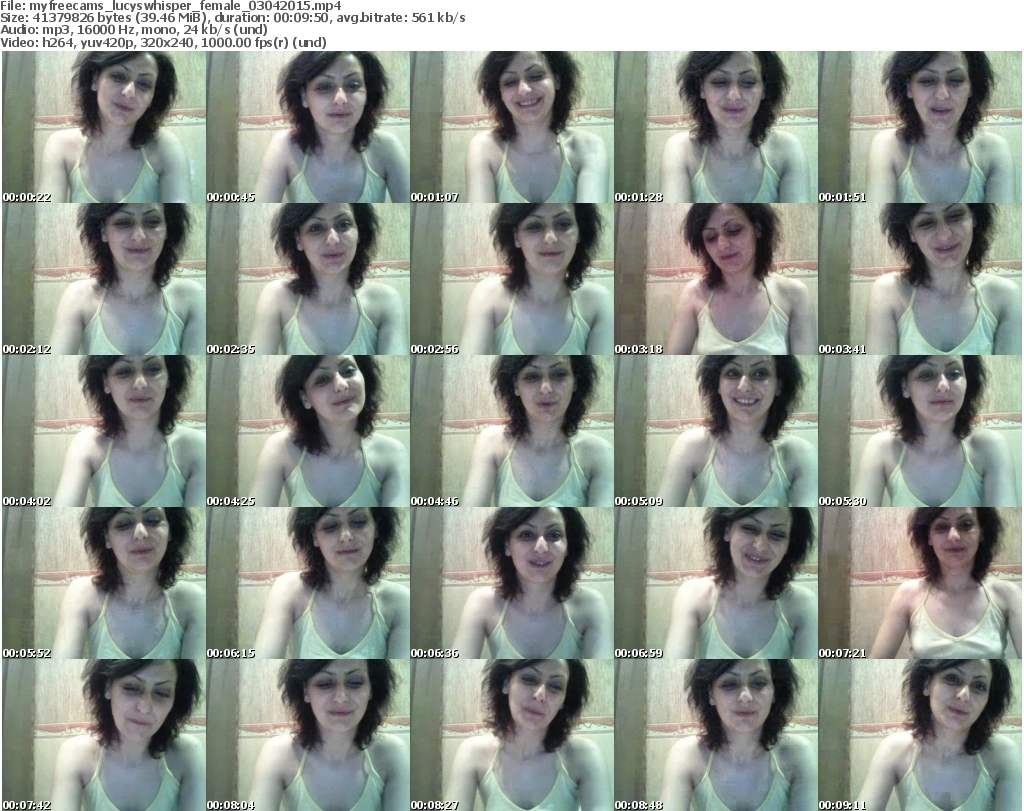The width and height of the screenshot is (1024, 811).
Task: Open the frame at 00:02:56
Action: (511, 279)
